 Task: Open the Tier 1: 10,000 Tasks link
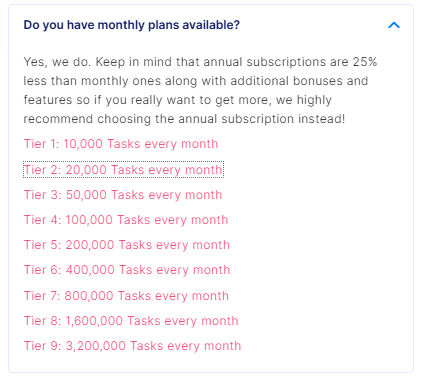[x=121, y=144]
